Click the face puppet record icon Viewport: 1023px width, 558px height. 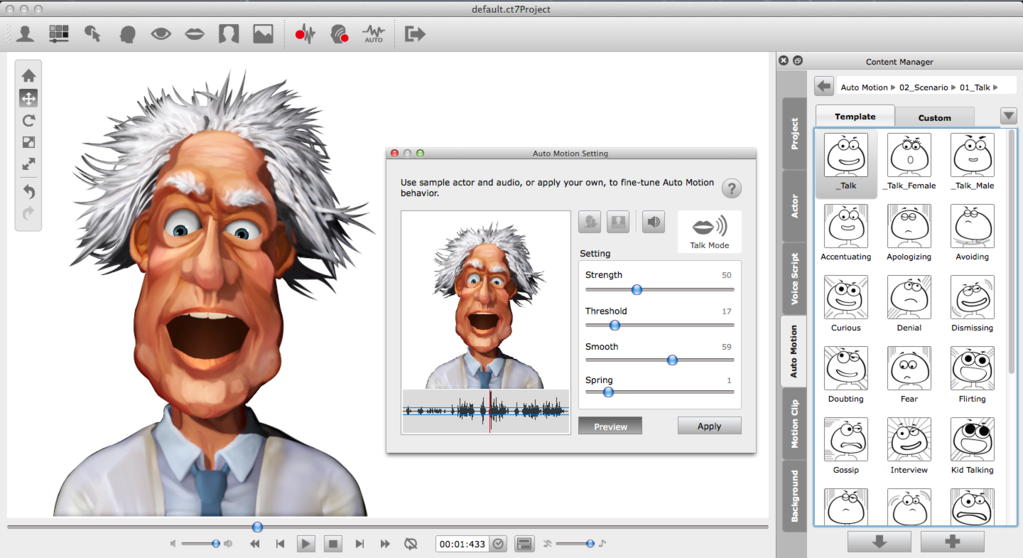pyautogui.click(x=339, y=34)
